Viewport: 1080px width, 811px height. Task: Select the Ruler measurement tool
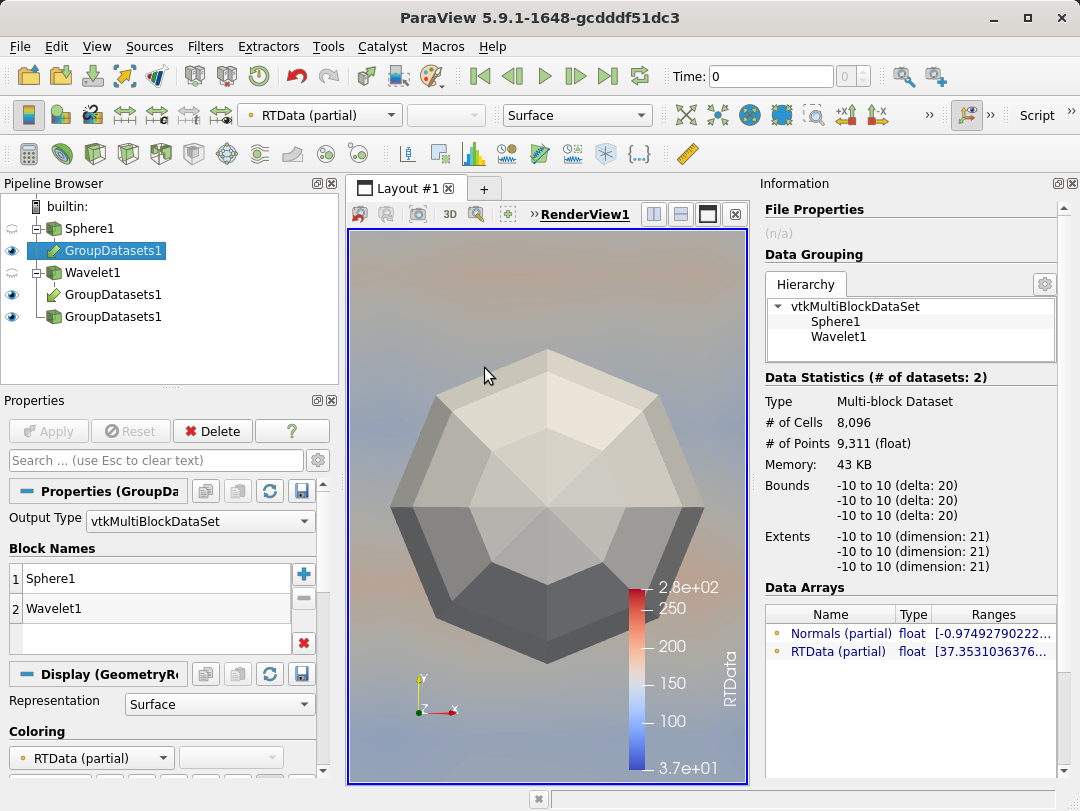pyautogui.click(x=687, y=154)
